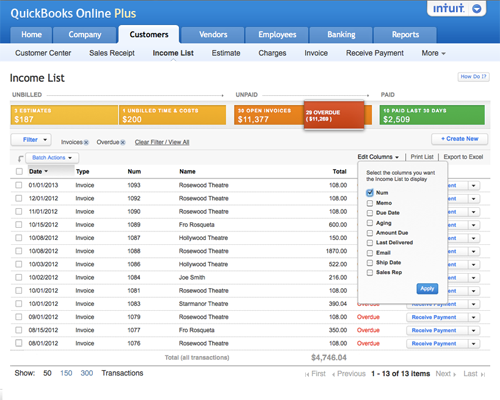This screenshot has height=400, width=500.
Task: Open Receive Payment in sub navigation
Action: point(375,53)
